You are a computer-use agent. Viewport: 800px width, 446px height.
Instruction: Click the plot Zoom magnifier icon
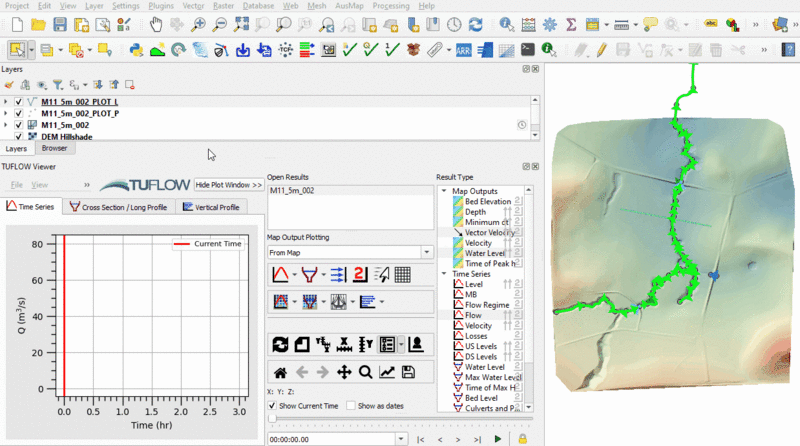click(x=365, y=372)
